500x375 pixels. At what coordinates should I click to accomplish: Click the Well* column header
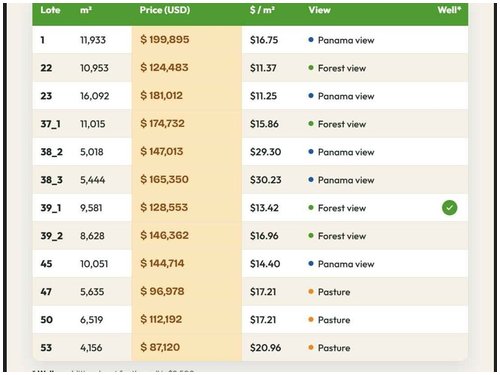click(449, 10)
